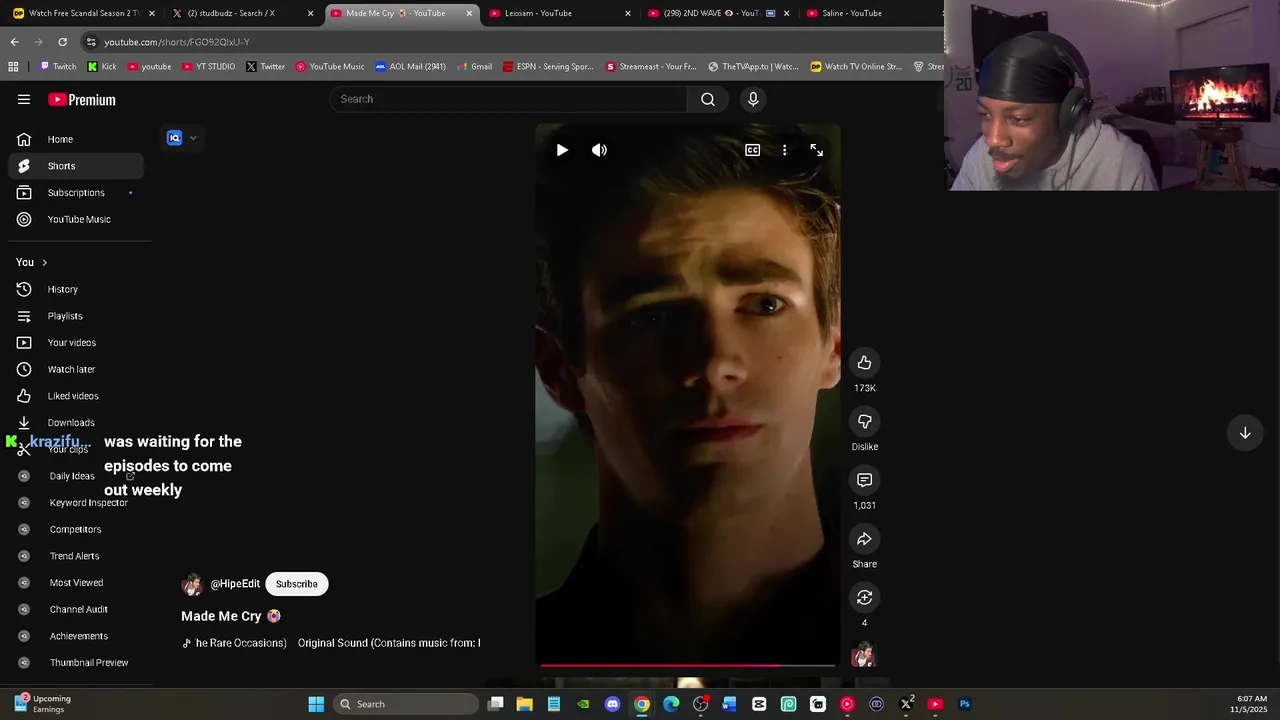Expand the vidIQ dropdown arrow

coord(193,138)
